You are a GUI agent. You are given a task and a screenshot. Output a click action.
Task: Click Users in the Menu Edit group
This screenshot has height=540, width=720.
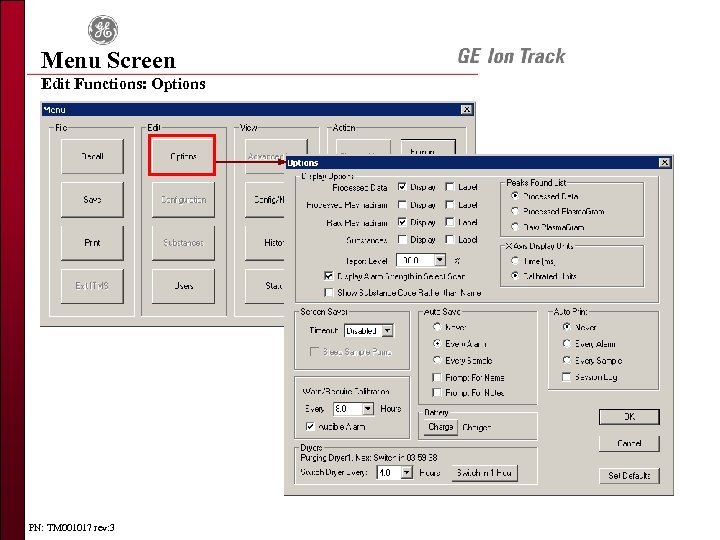coord(183,286)
